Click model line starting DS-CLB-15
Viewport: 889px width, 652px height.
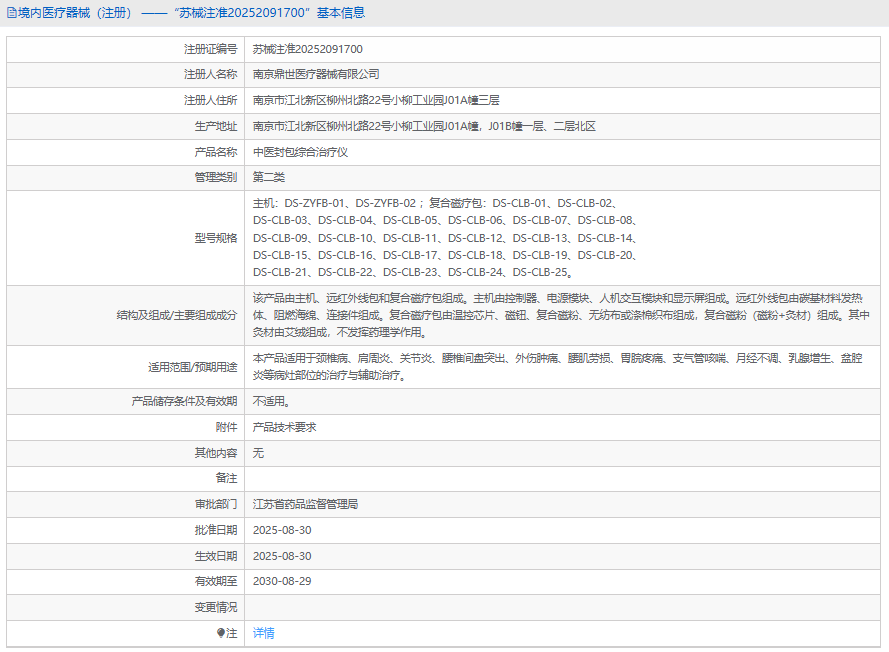[446, 255]
